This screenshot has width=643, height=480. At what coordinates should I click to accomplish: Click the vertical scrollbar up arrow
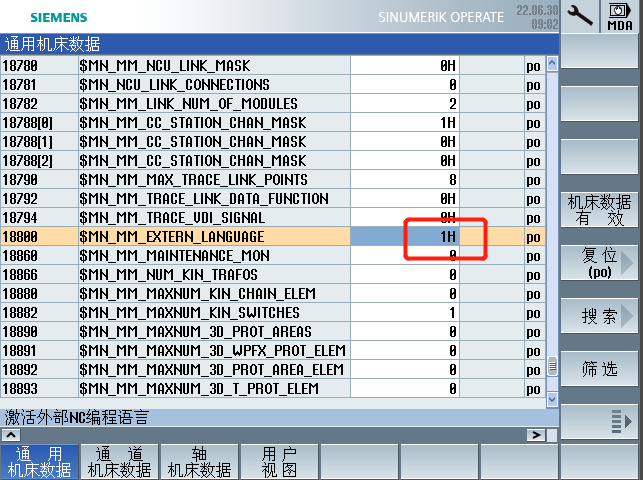tap(551, 64)
